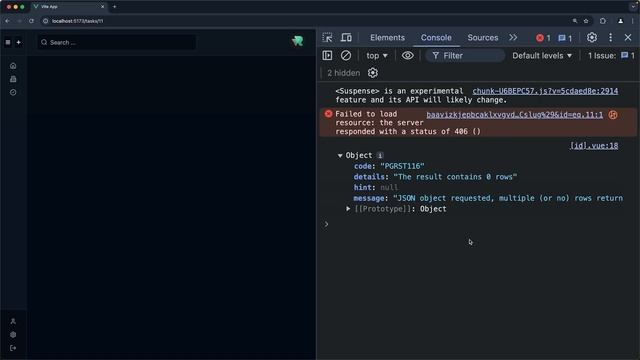
Task: Open console settings gear beside 2 hidden
Action: point(373,73)
